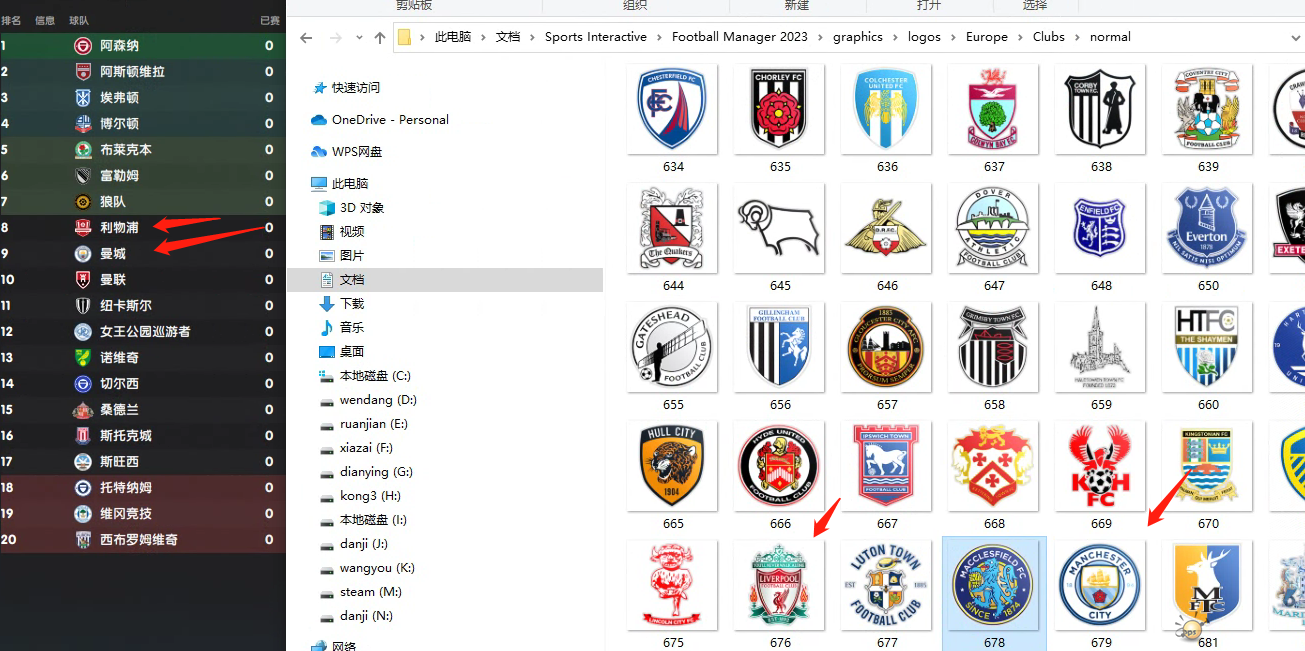Screen dimensions: 1305x651
Task: Open OneDrive - Personal in navigation pane
Action: click(x=390, y=120)
